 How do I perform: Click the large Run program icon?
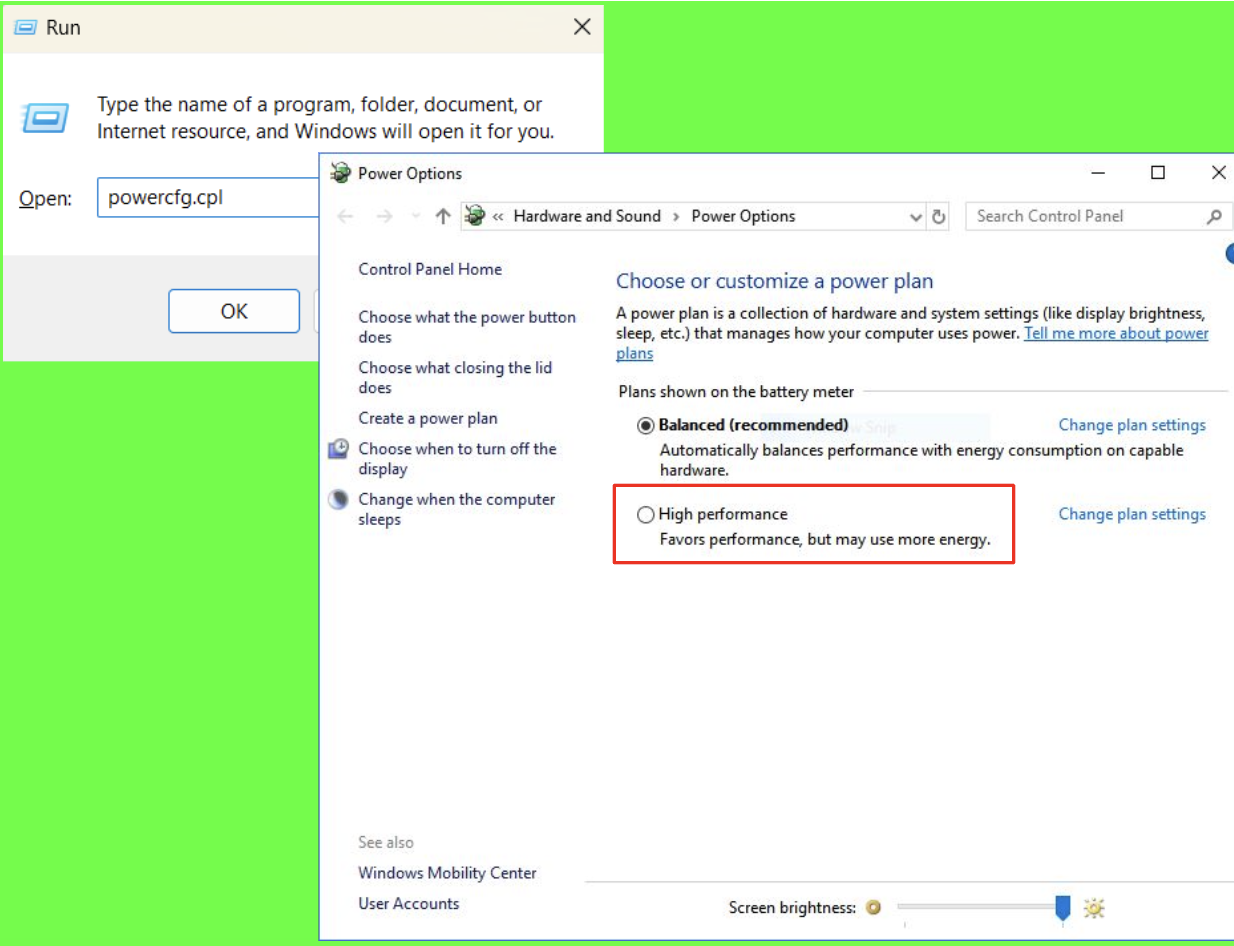click(45, 118)
